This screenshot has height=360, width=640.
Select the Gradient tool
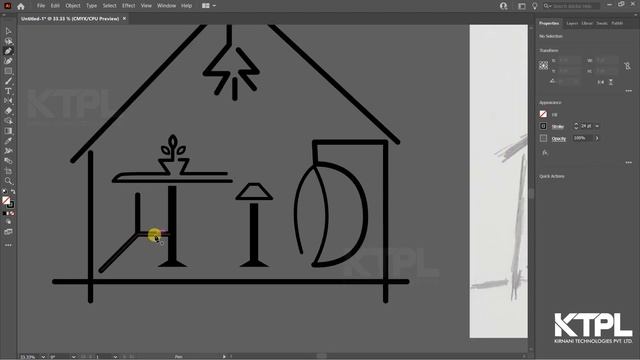click(8, 131)
